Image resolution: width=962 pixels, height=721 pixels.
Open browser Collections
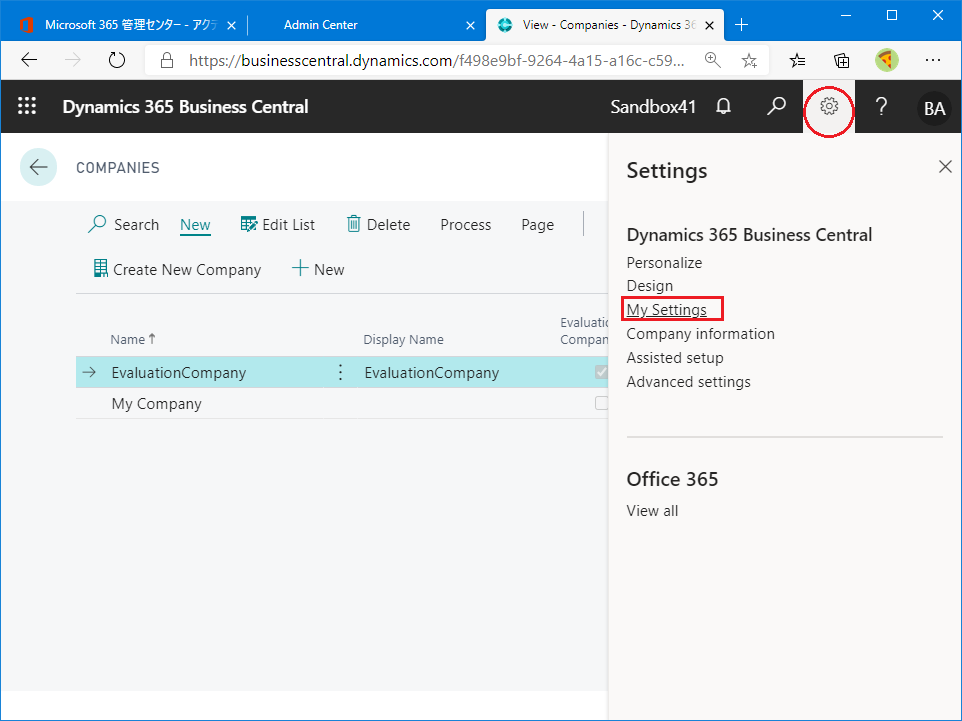tap(842, 60)
